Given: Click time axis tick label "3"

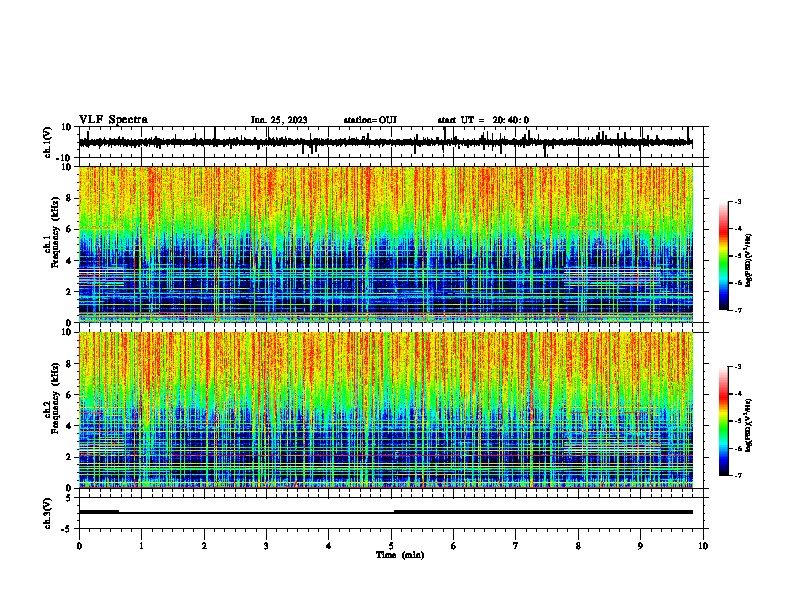Looking at the screenshot, I should coord(266,546).
